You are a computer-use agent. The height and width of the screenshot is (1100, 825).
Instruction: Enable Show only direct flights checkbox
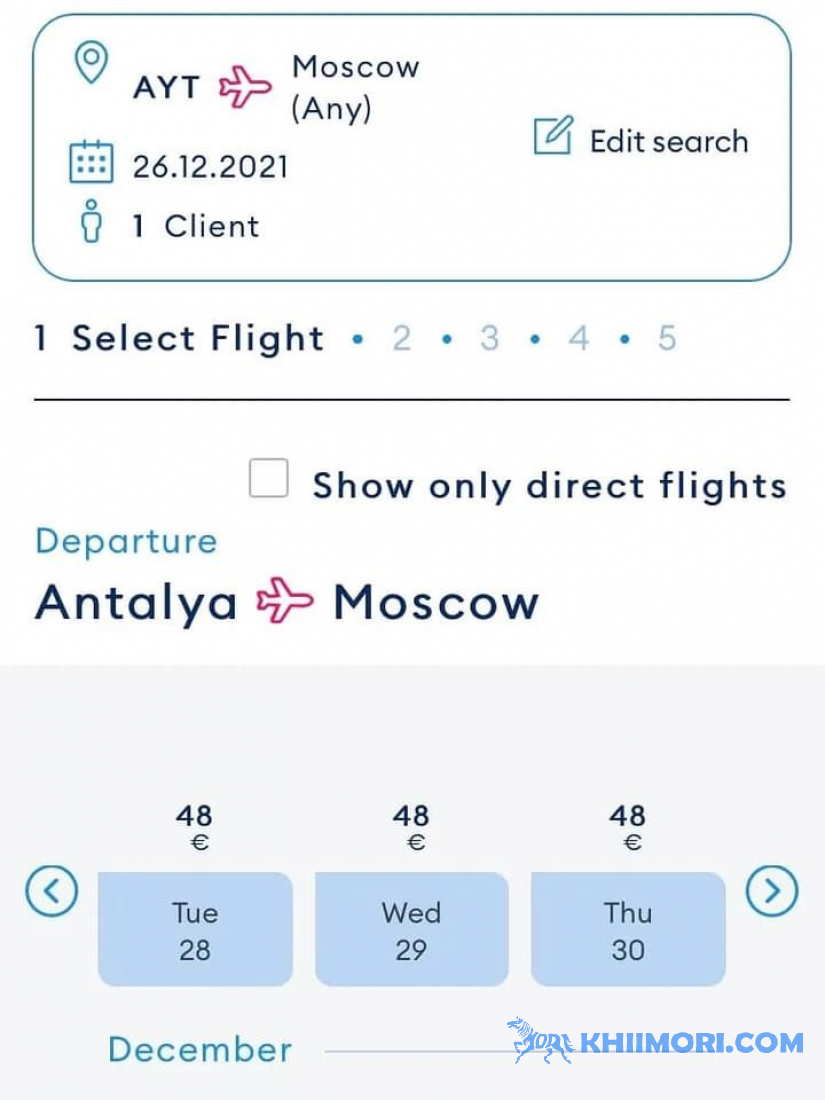pos(269,478)
